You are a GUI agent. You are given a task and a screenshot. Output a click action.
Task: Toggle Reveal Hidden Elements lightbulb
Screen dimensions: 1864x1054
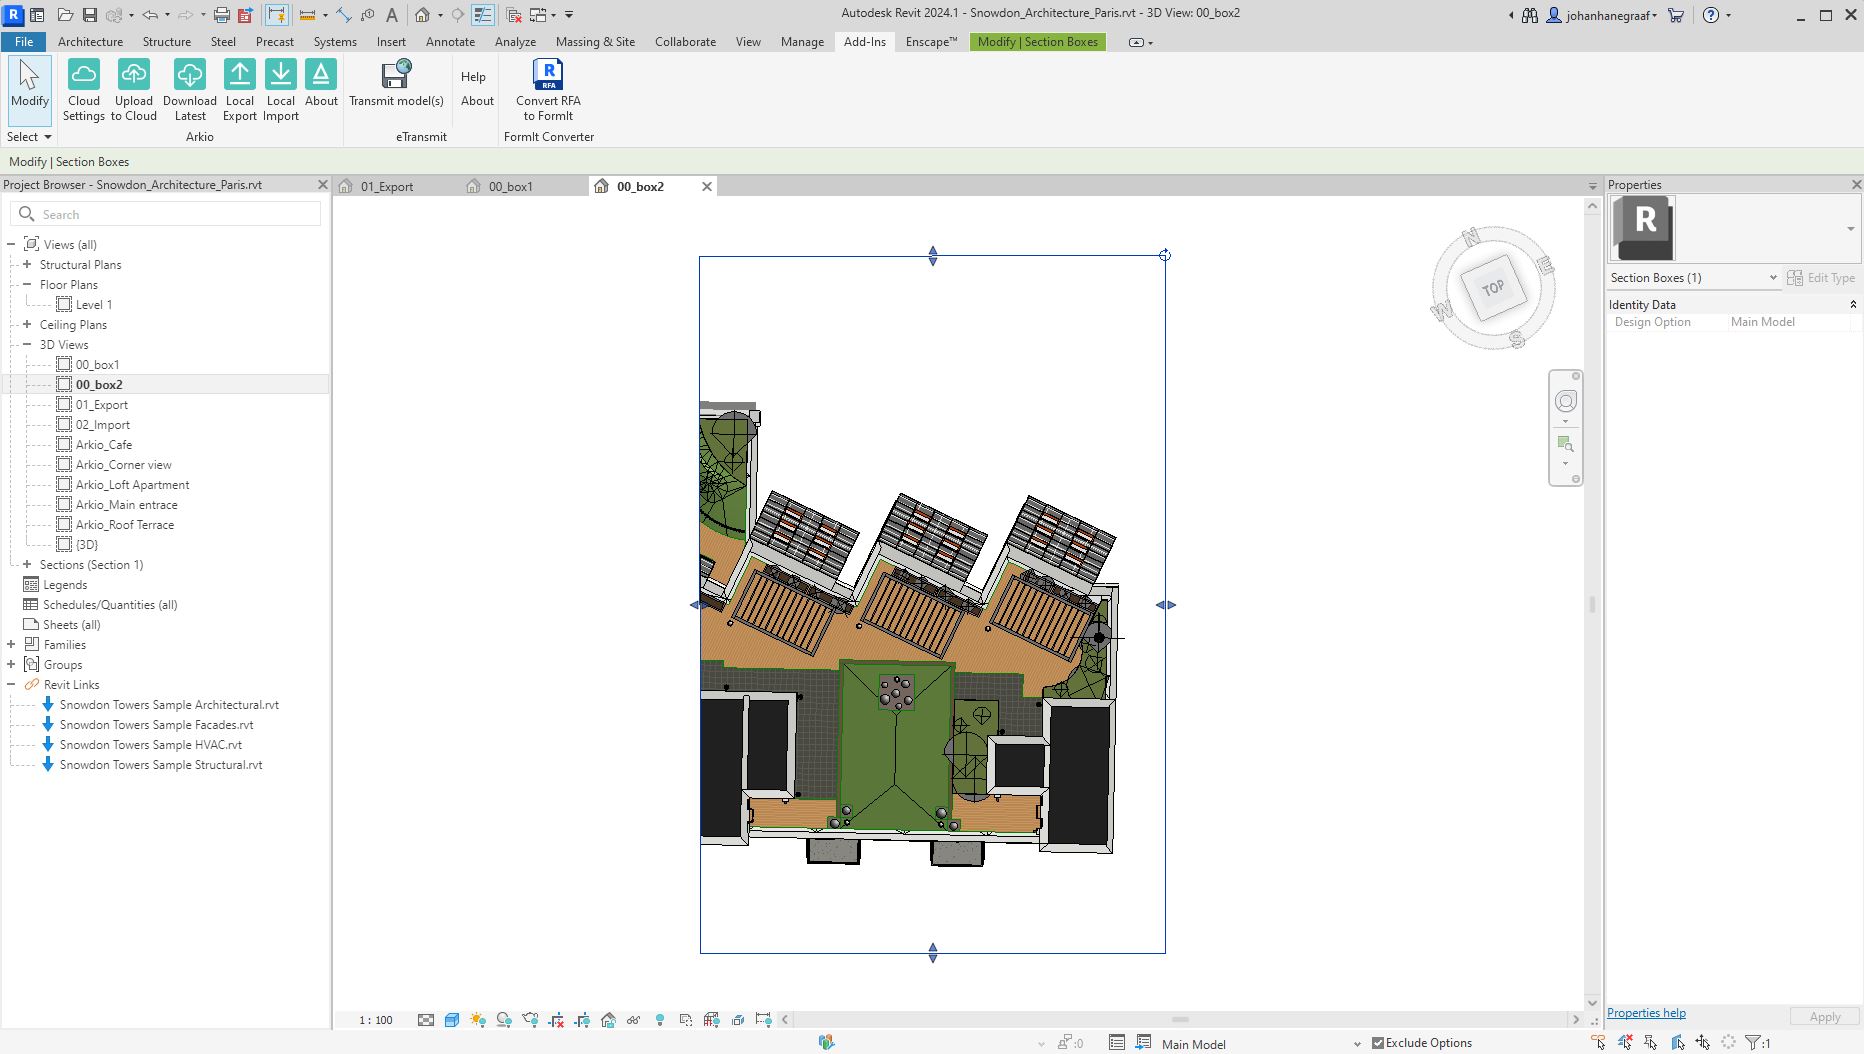pyautogui.click(x=660, y=1020)
